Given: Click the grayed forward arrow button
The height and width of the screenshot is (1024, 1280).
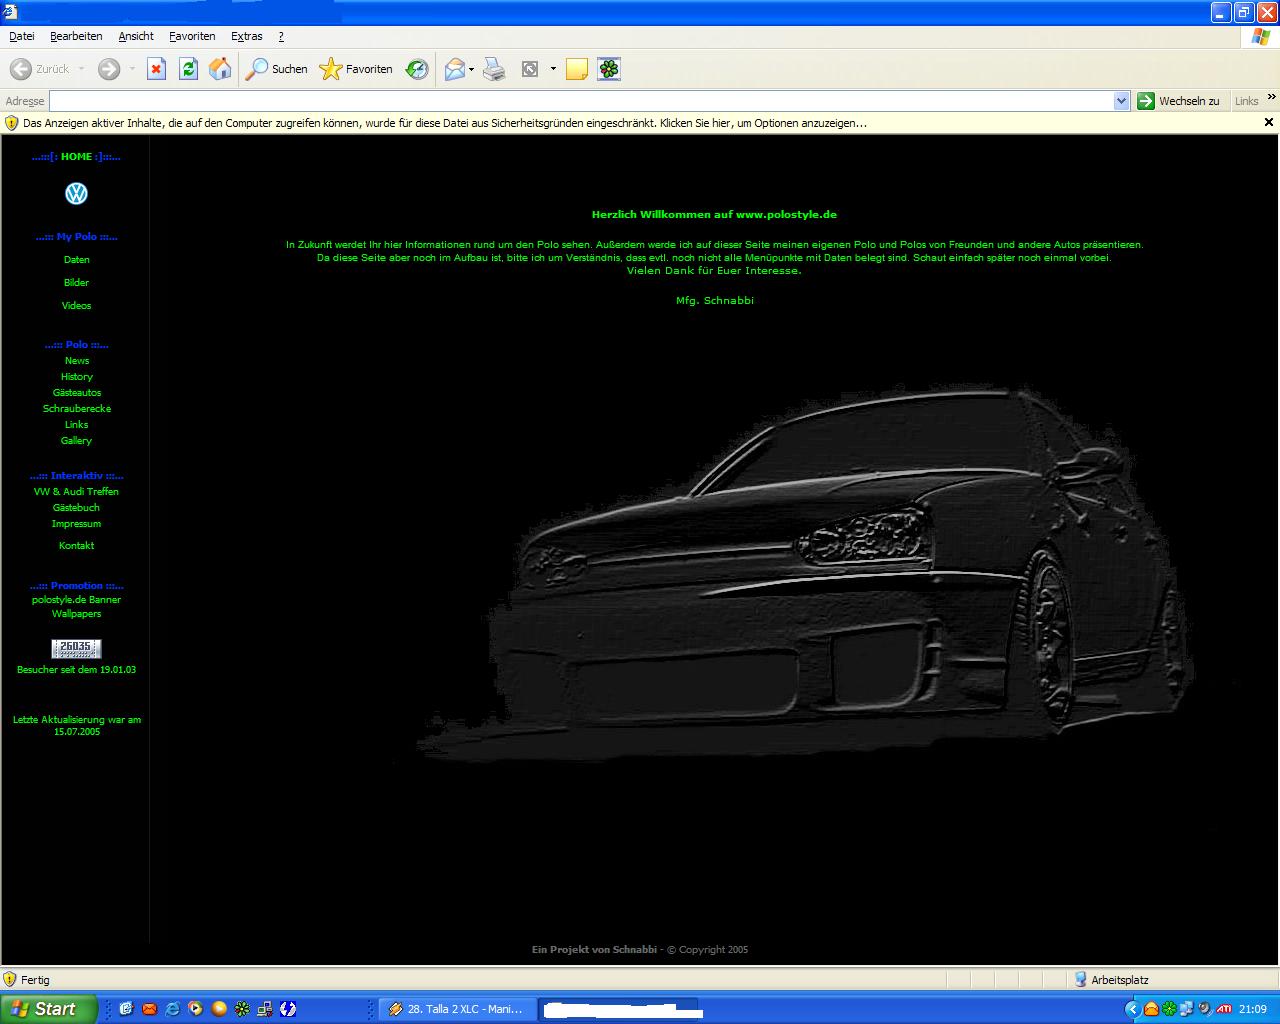Looking at the screenshot, I should coord(109,69).
